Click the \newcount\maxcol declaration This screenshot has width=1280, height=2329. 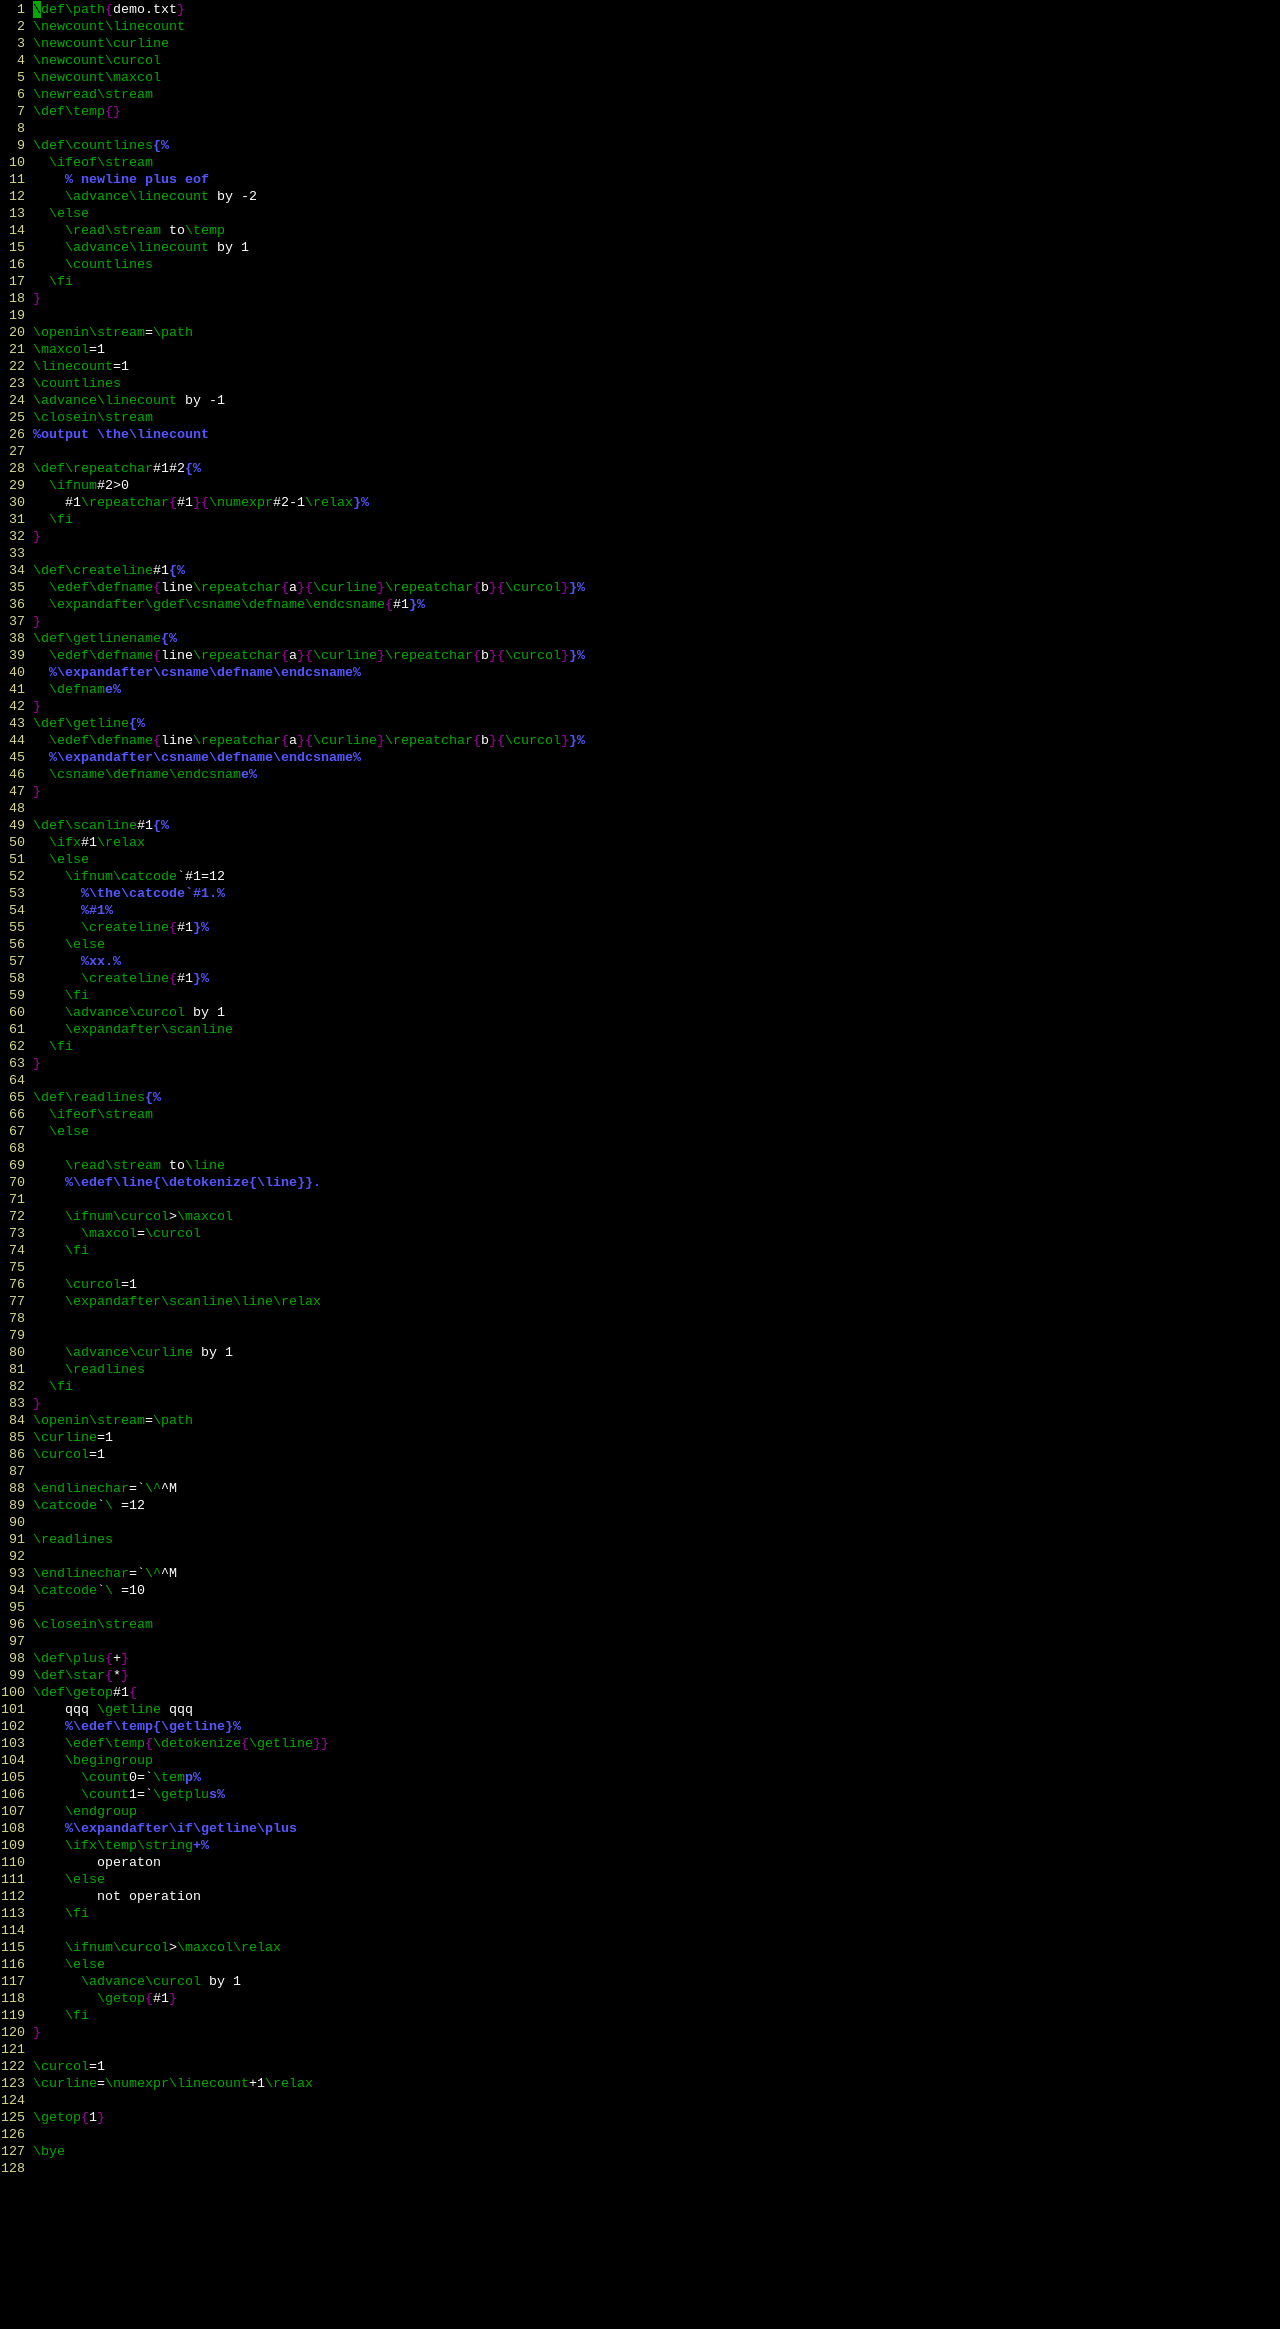pyautogui.click(x=97, y=77)
